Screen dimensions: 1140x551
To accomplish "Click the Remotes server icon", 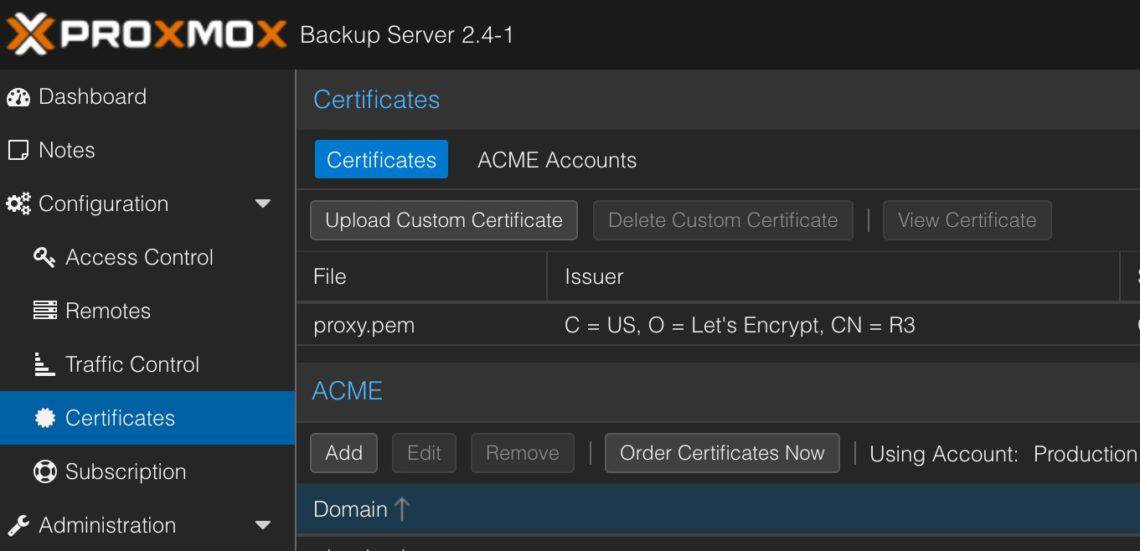I will [45, 311].
